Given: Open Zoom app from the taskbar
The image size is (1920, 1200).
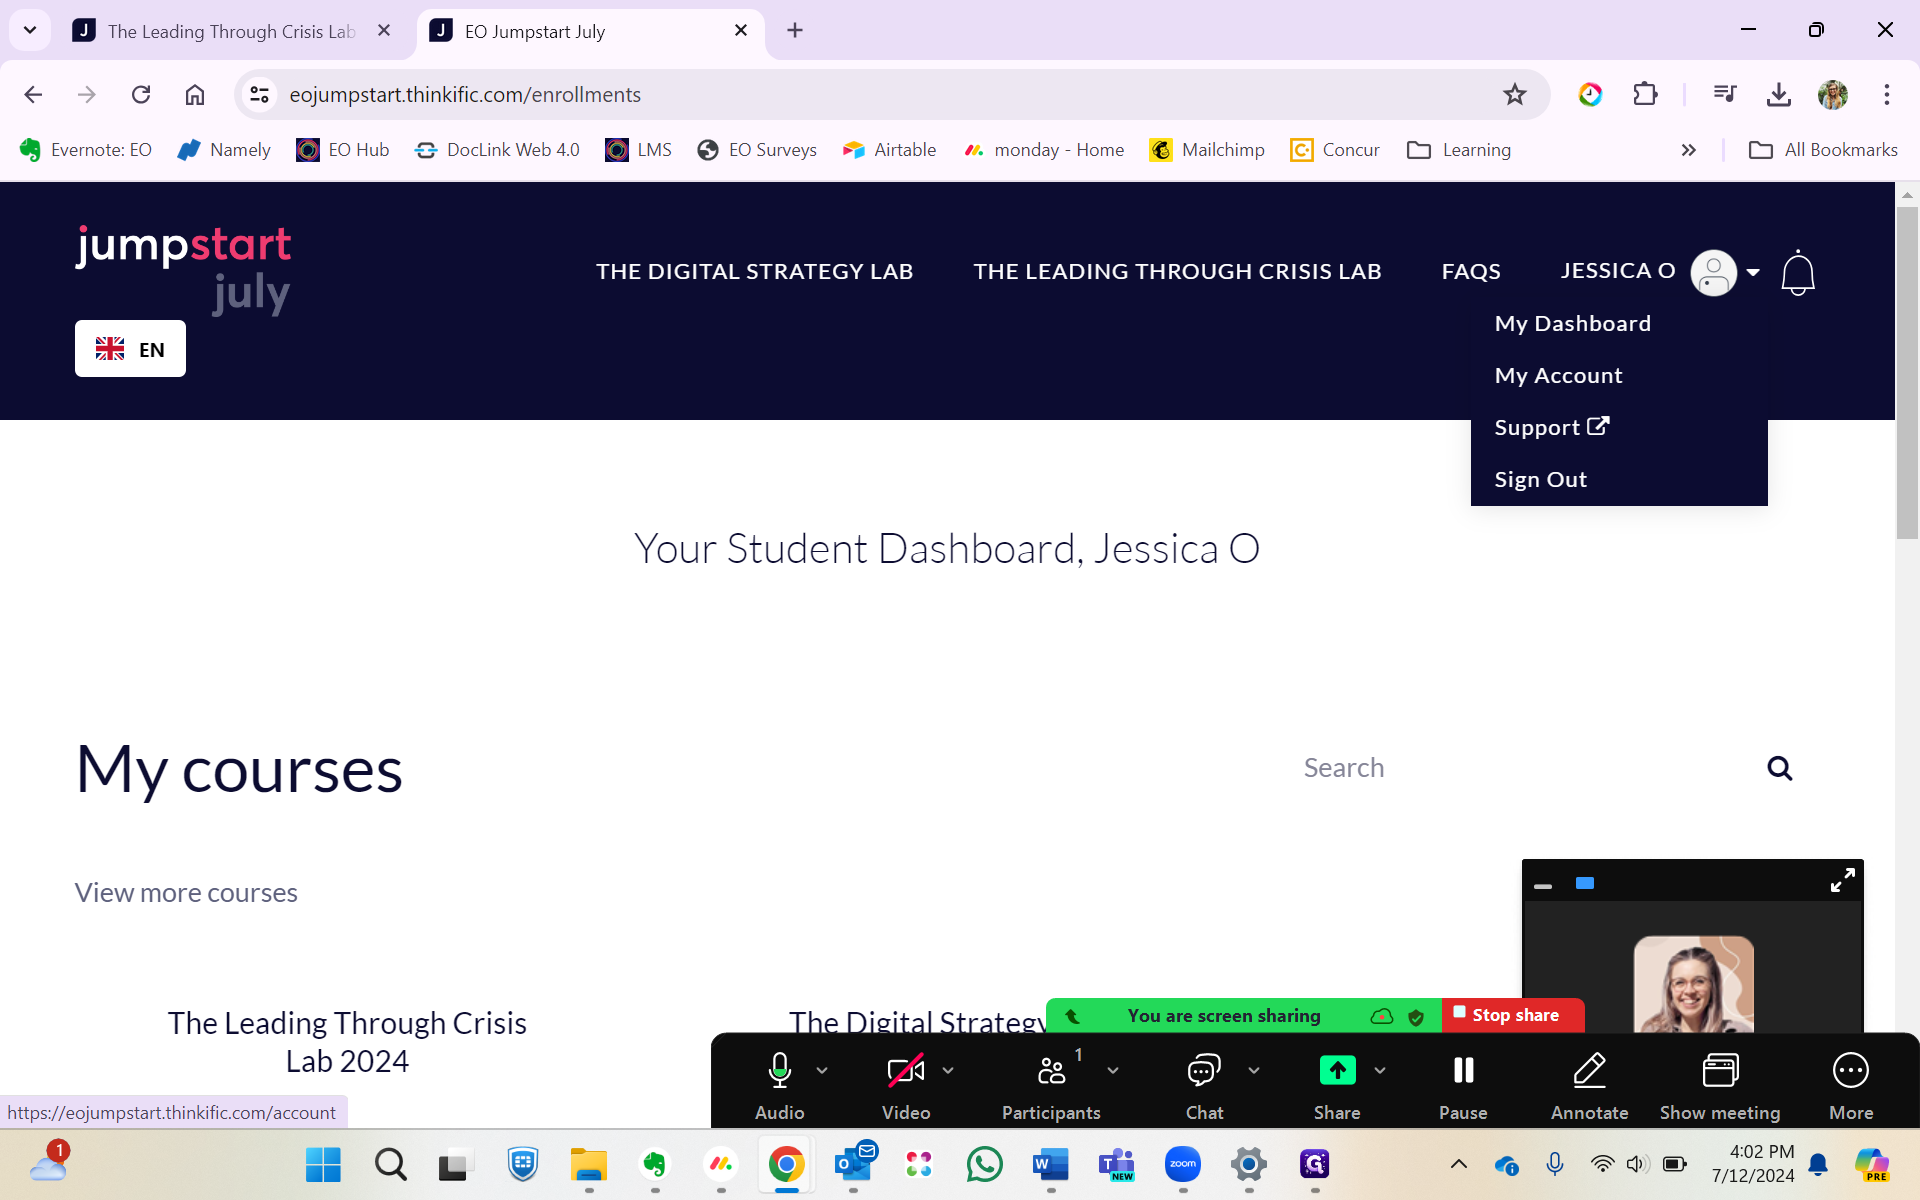Looking at the screenshot, I should pos(1183,1164).
